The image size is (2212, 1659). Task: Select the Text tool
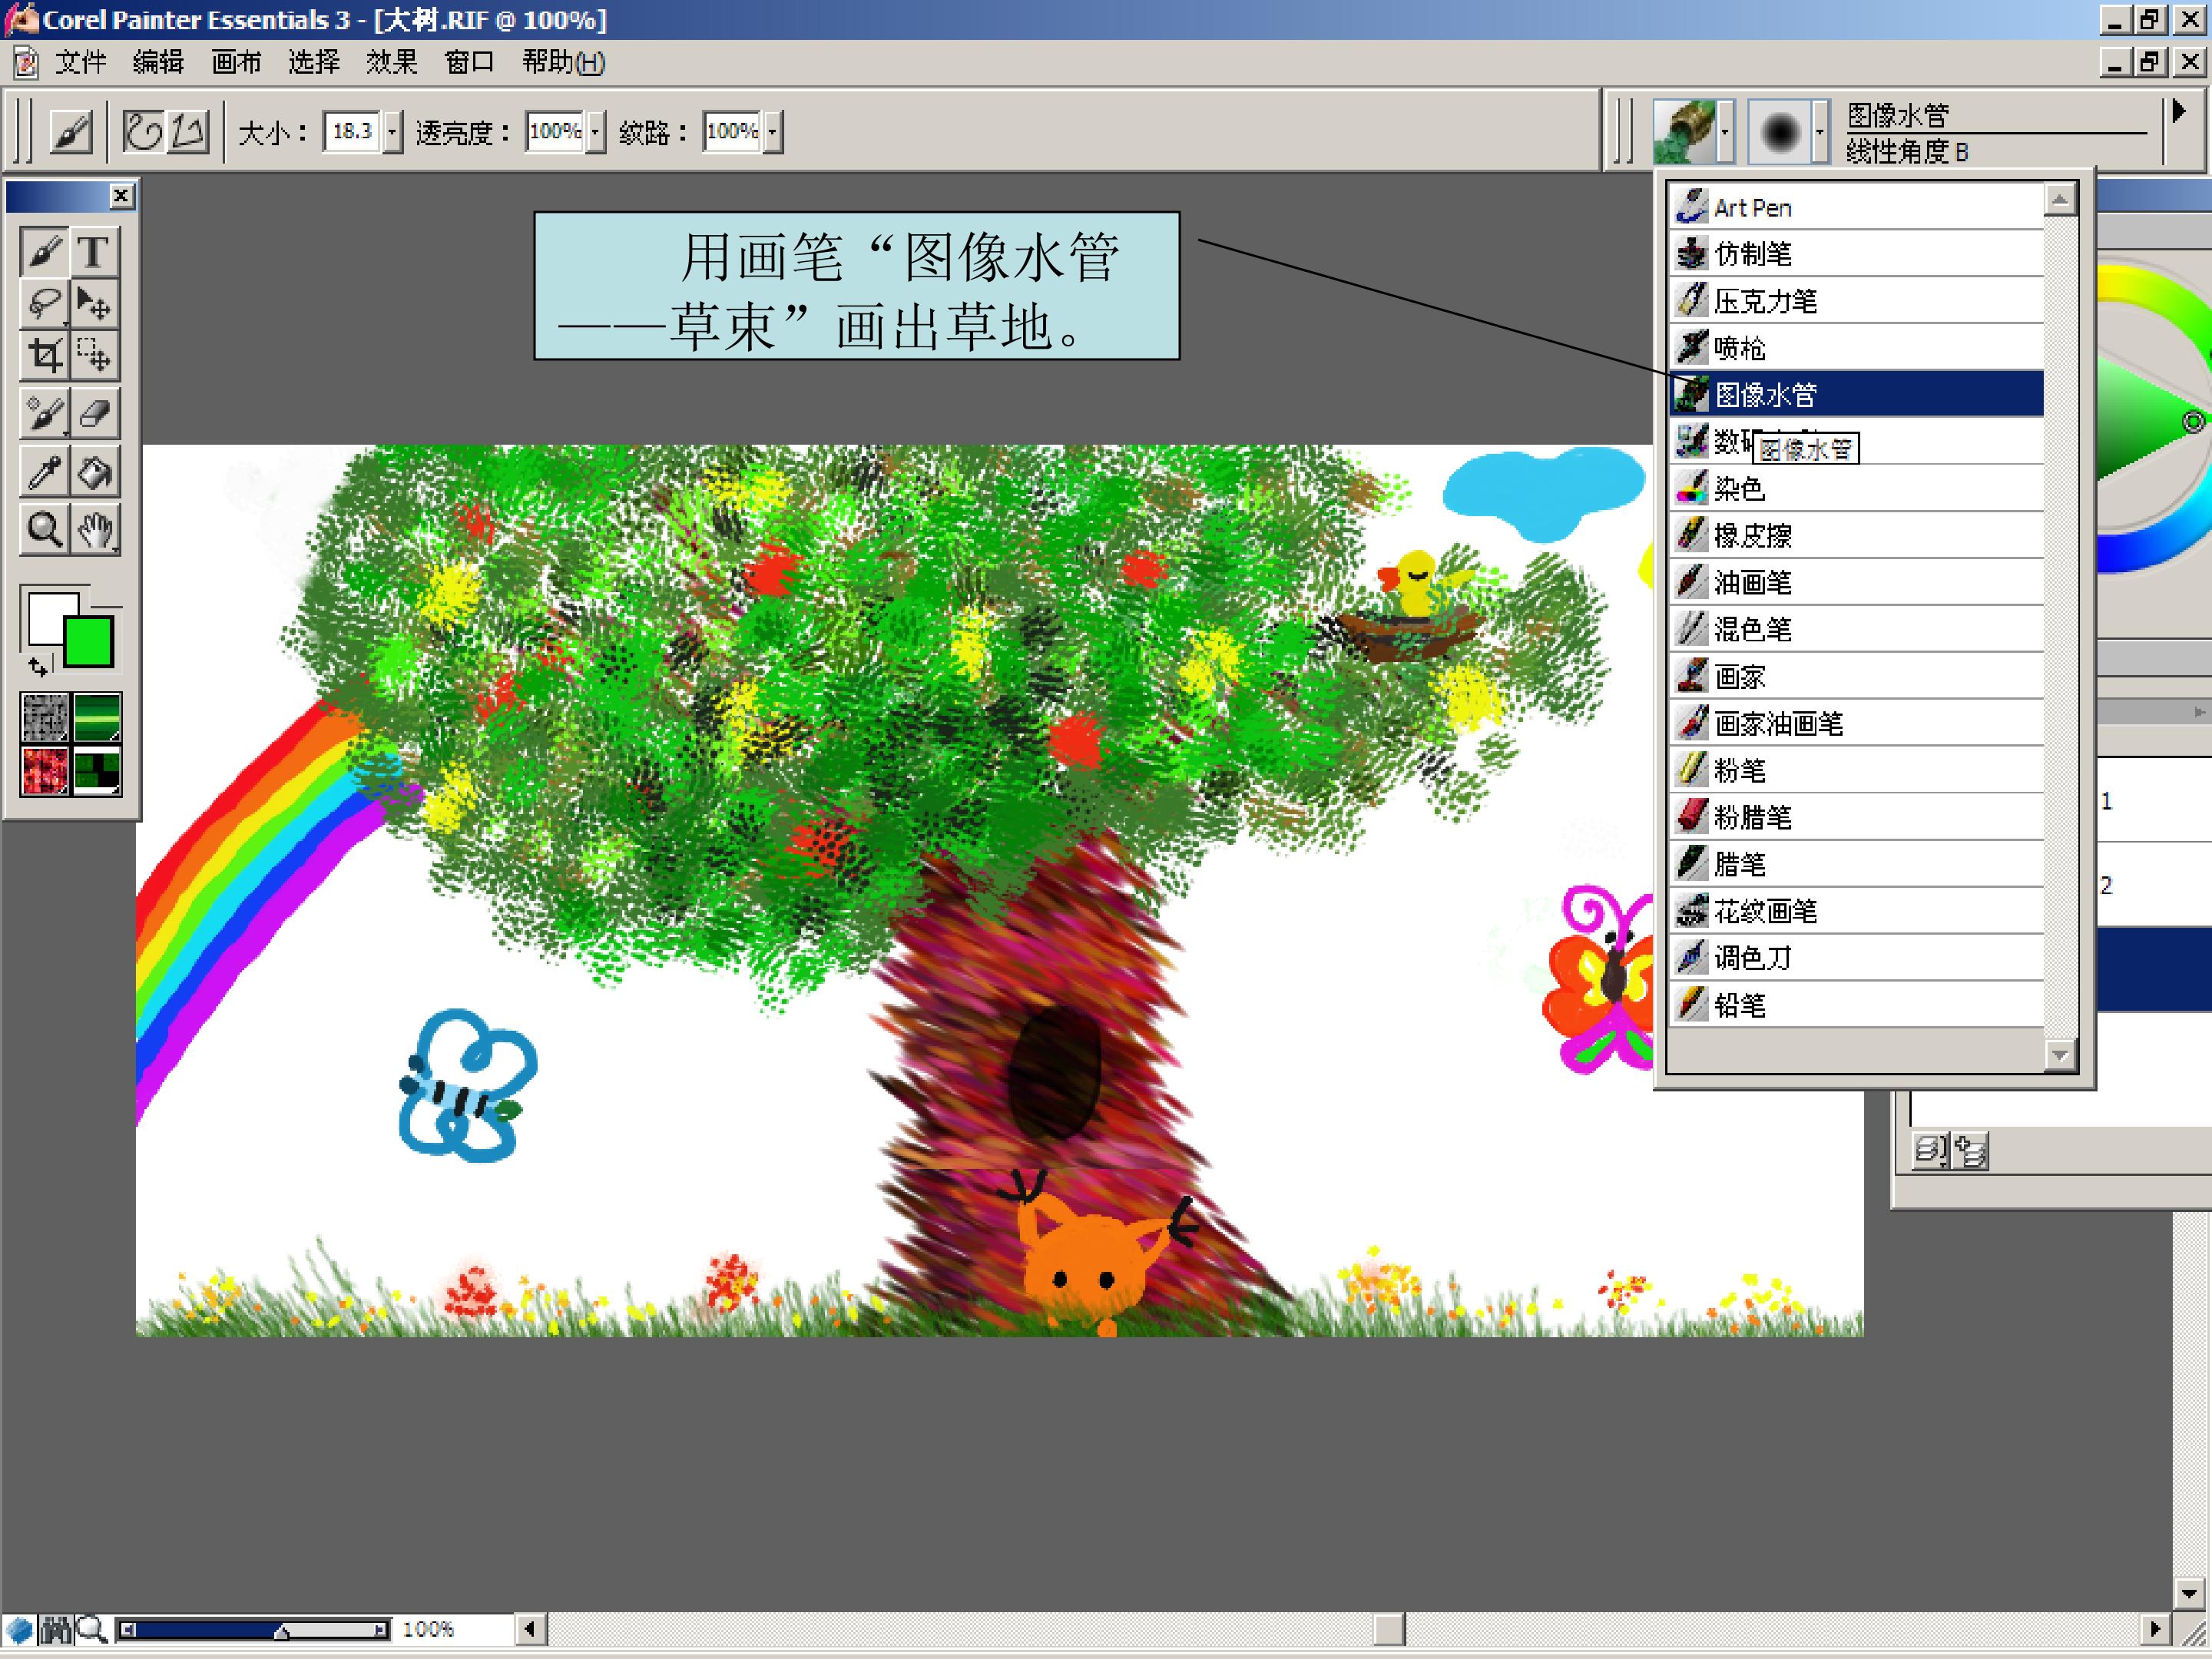coord(94,250)
